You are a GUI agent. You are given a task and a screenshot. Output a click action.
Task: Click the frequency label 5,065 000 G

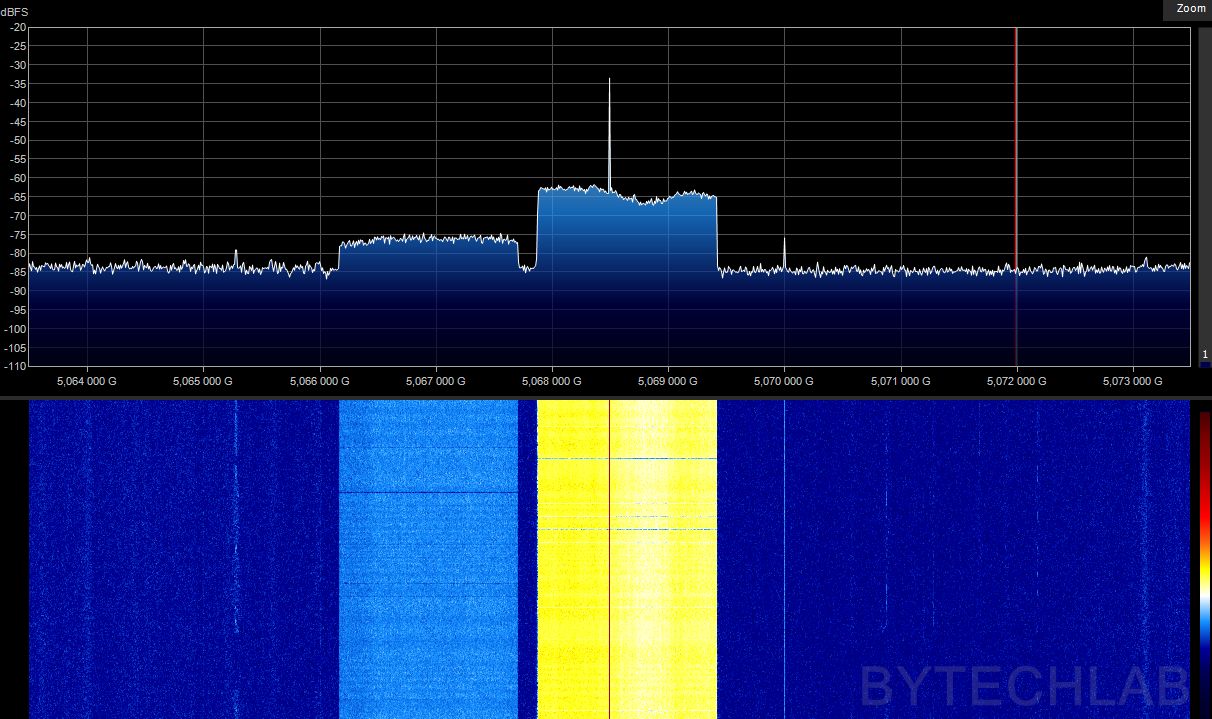pyautogui.click(x=203, y=381)
